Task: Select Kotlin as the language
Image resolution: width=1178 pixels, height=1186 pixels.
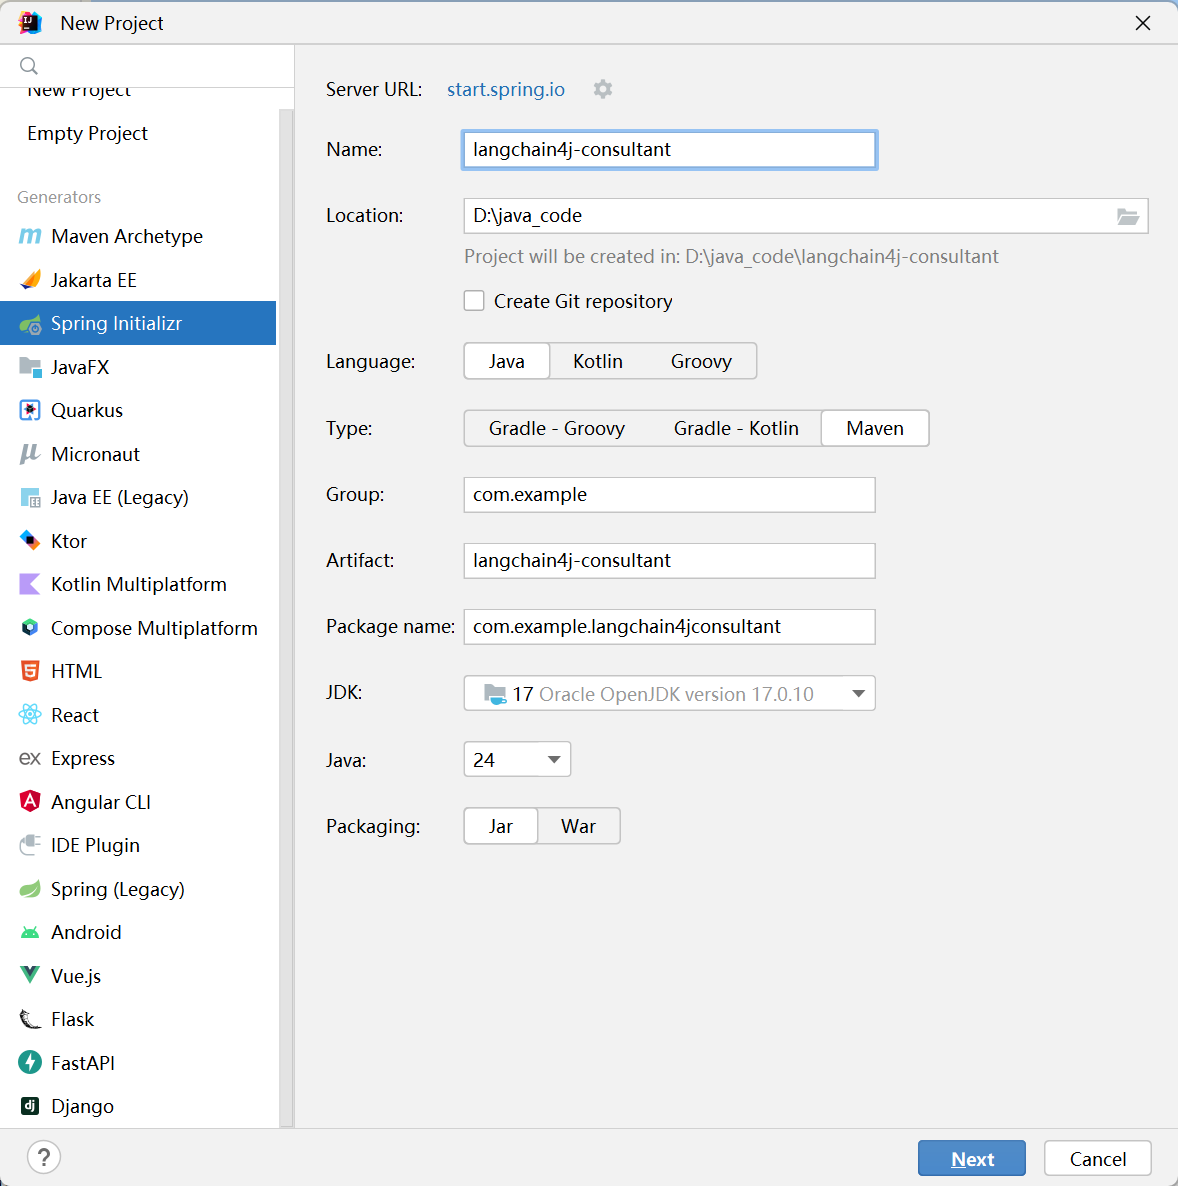Action: point(598,362)
